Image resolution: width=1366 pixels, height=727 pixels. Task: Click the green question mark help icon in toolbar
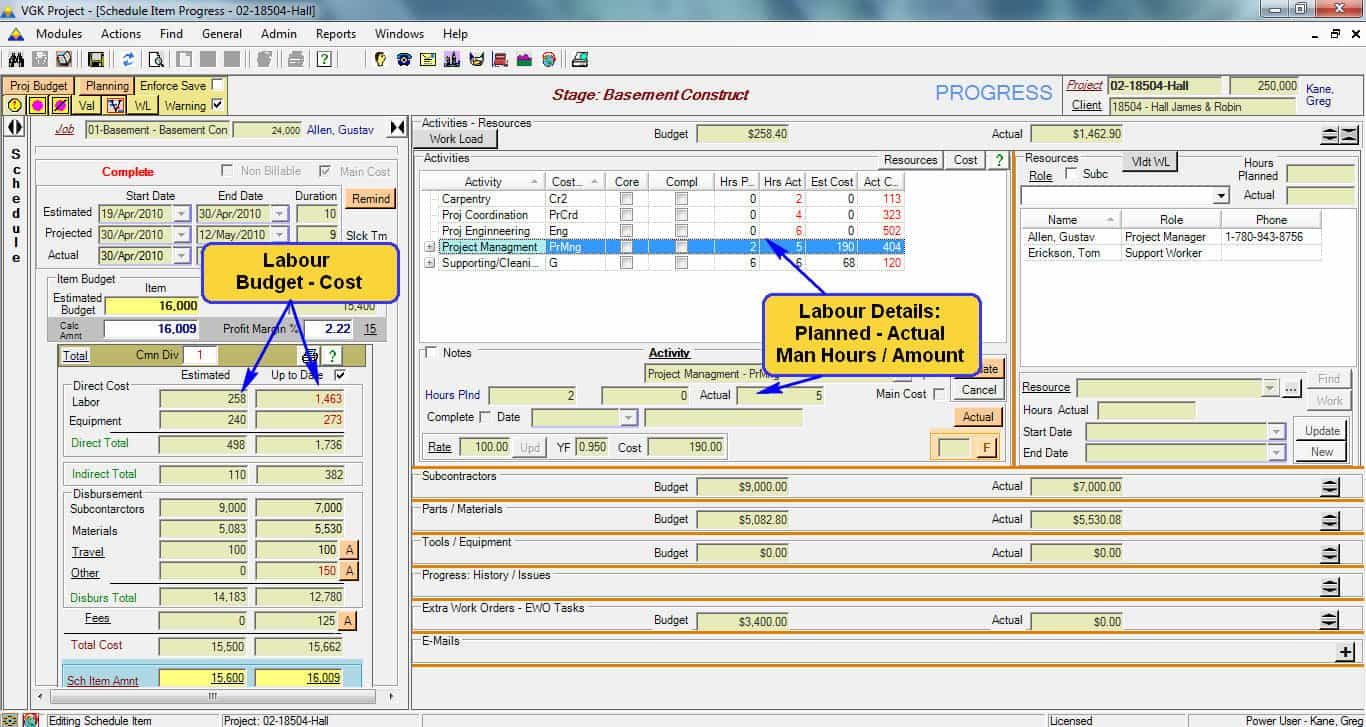tap(324, 59)
